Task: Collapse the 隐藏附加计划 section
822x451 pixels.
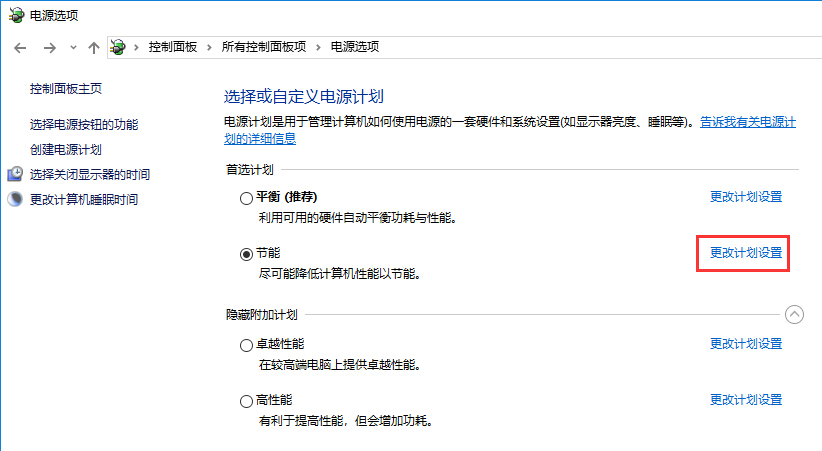Action: pyautogui.click(x=794, y=315)
